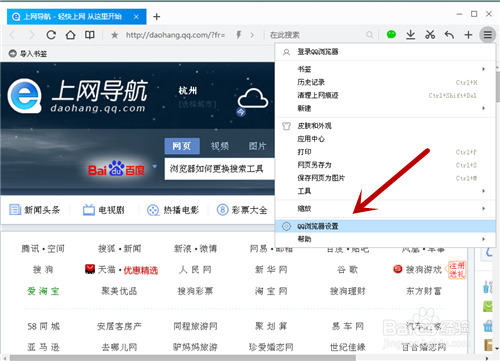500x361 pixels.
Task: Expand the 帮助 submenu
Action: point(385,239)
